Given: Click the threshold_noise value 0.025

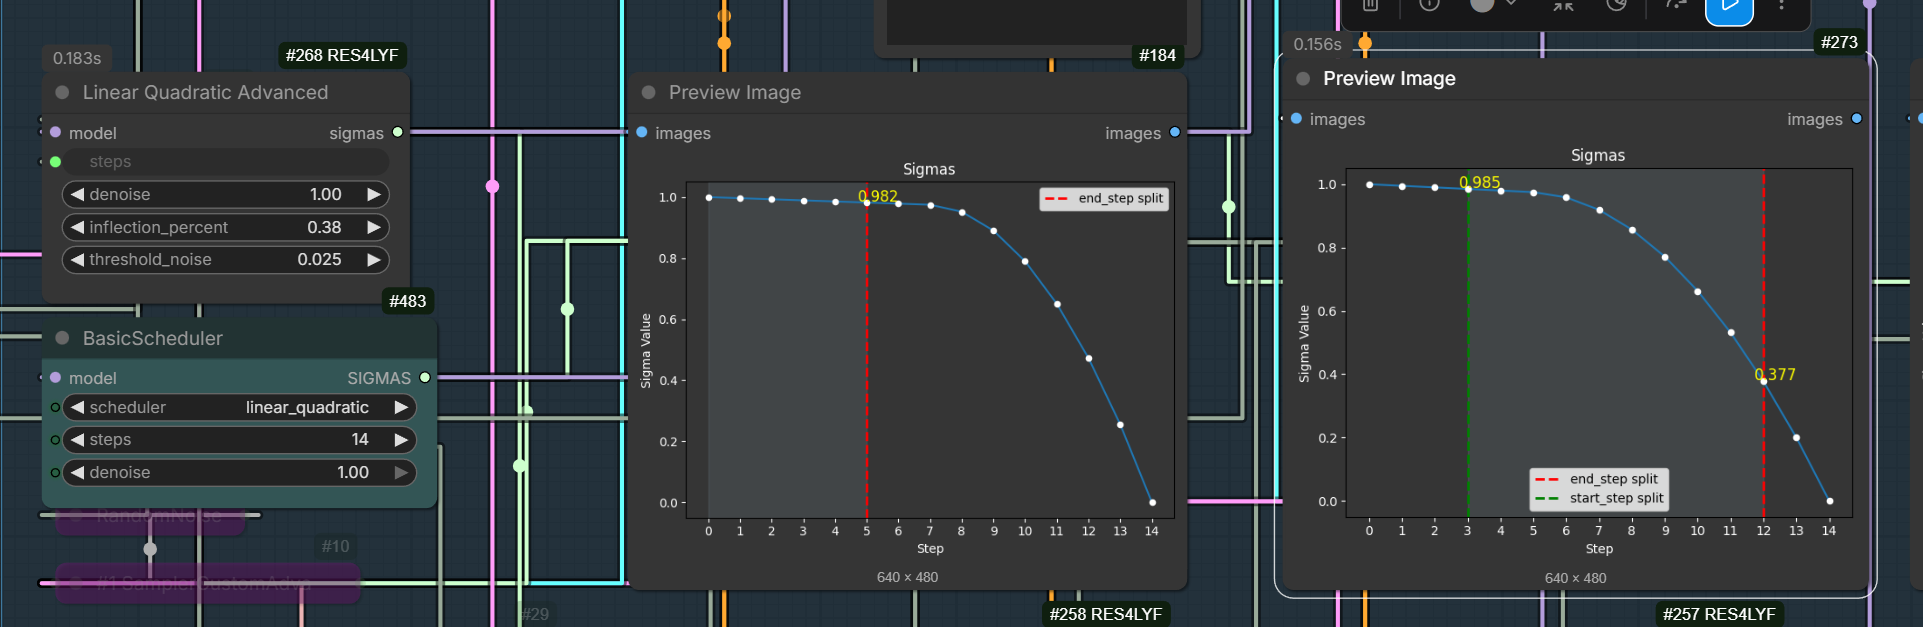Looking at the screenshot, I should [x=319, y=259].
